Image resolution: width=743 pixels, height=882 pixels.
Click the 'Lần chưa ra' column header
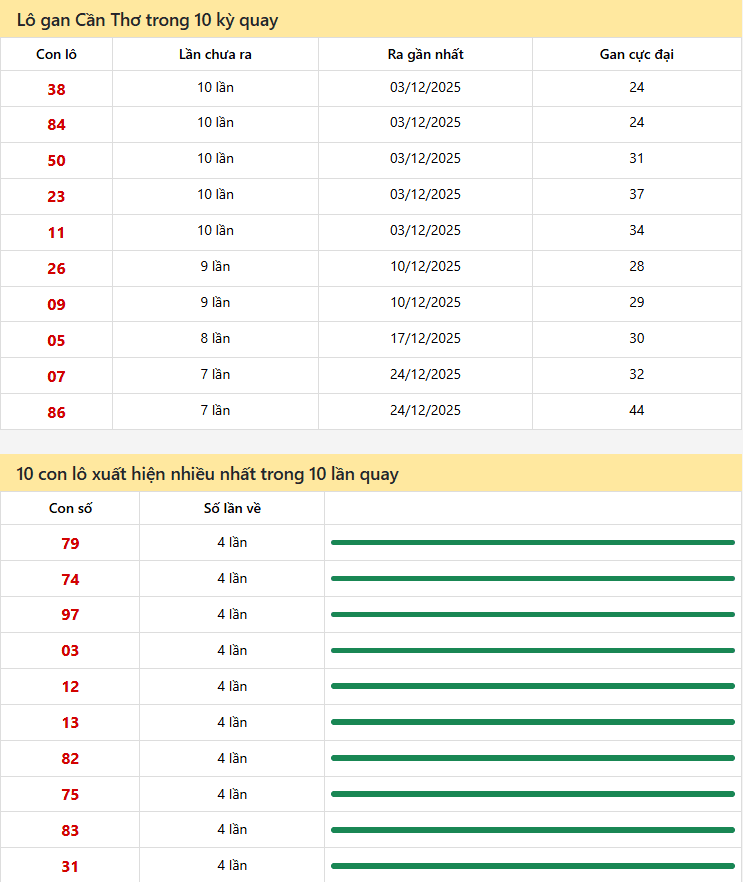[215, 54]
